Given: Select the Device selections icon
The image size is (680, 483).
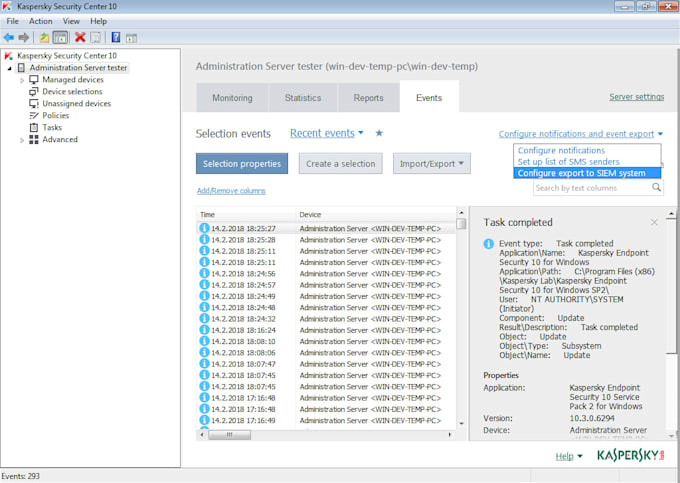Looking at the screenshot, I should 34,91.
